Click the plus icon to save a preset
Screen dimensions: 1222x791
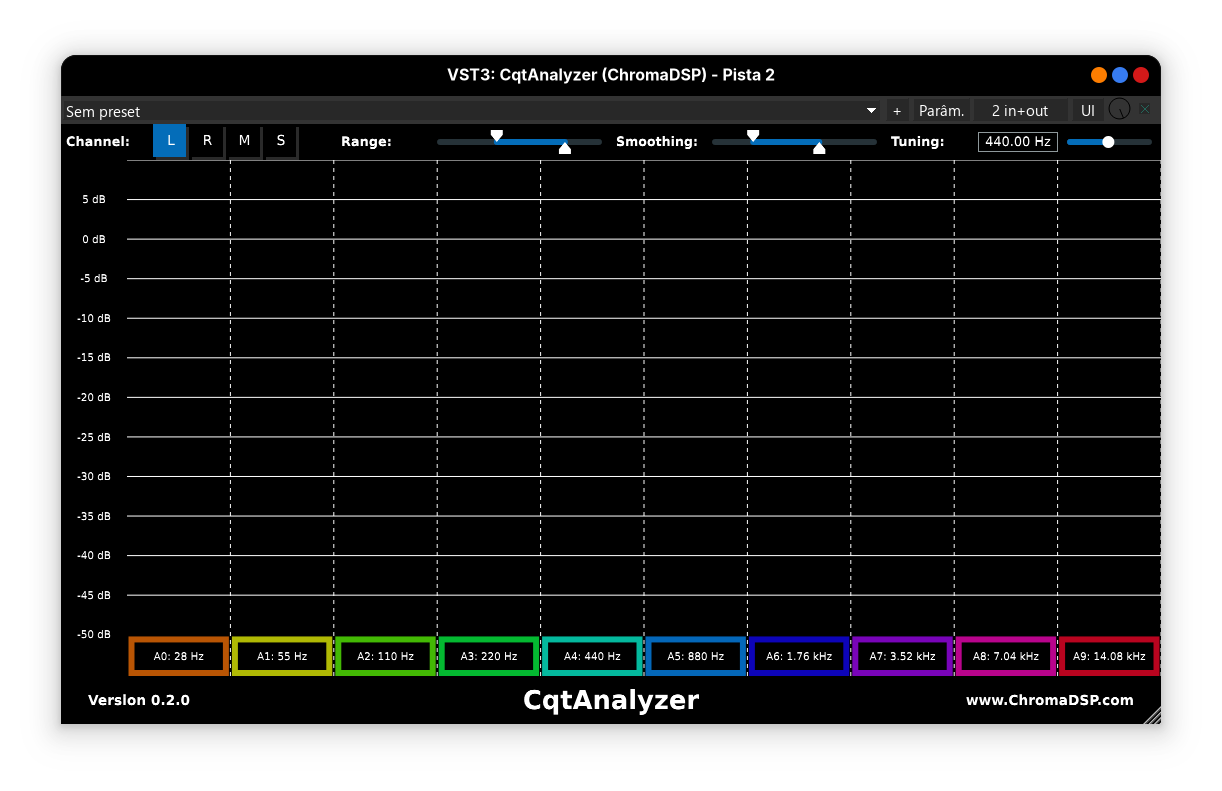click(x=897, y=110)
